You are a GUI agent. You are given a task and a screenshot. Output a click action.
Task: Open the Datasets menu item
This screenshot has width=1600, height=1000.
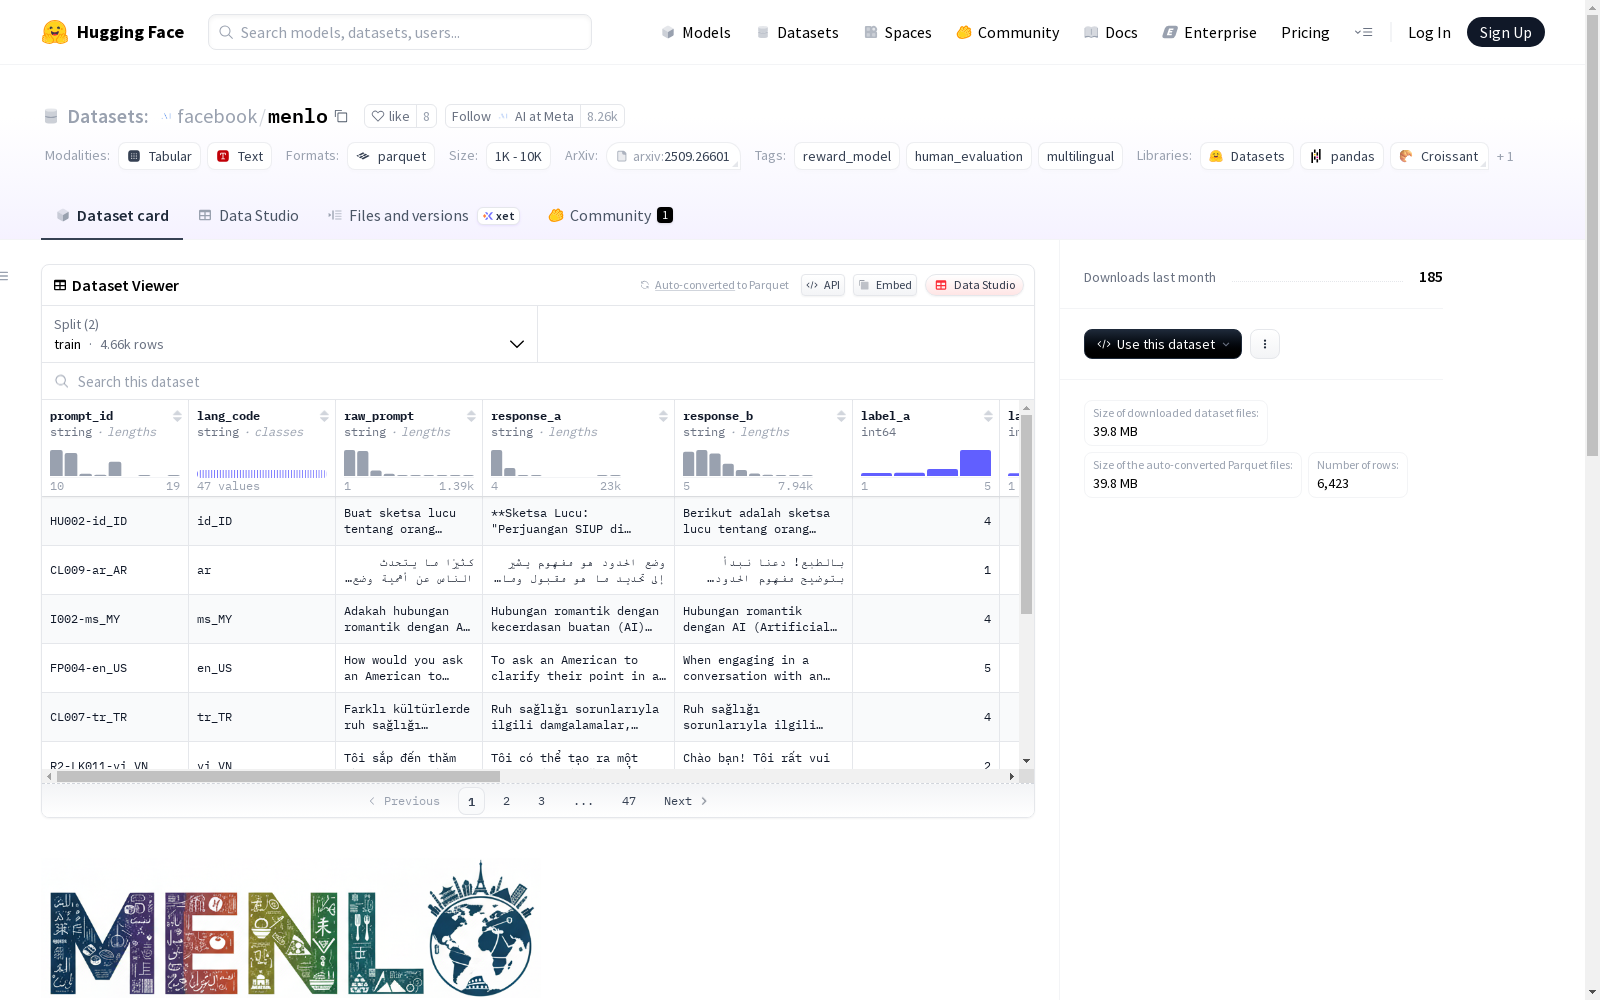point(797,32)
